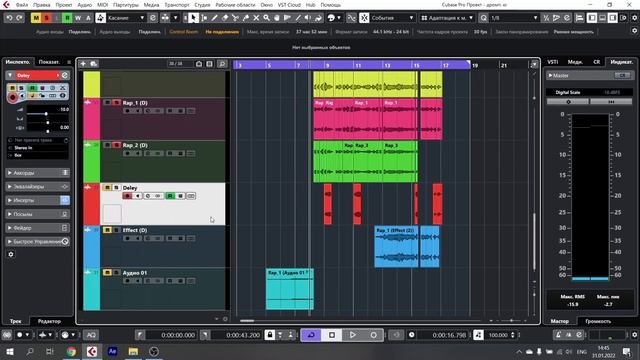Open After Effects from taskbar
The width and height of the screenshot is (640, 360).
pyautogui.click(x=113, y=351)
